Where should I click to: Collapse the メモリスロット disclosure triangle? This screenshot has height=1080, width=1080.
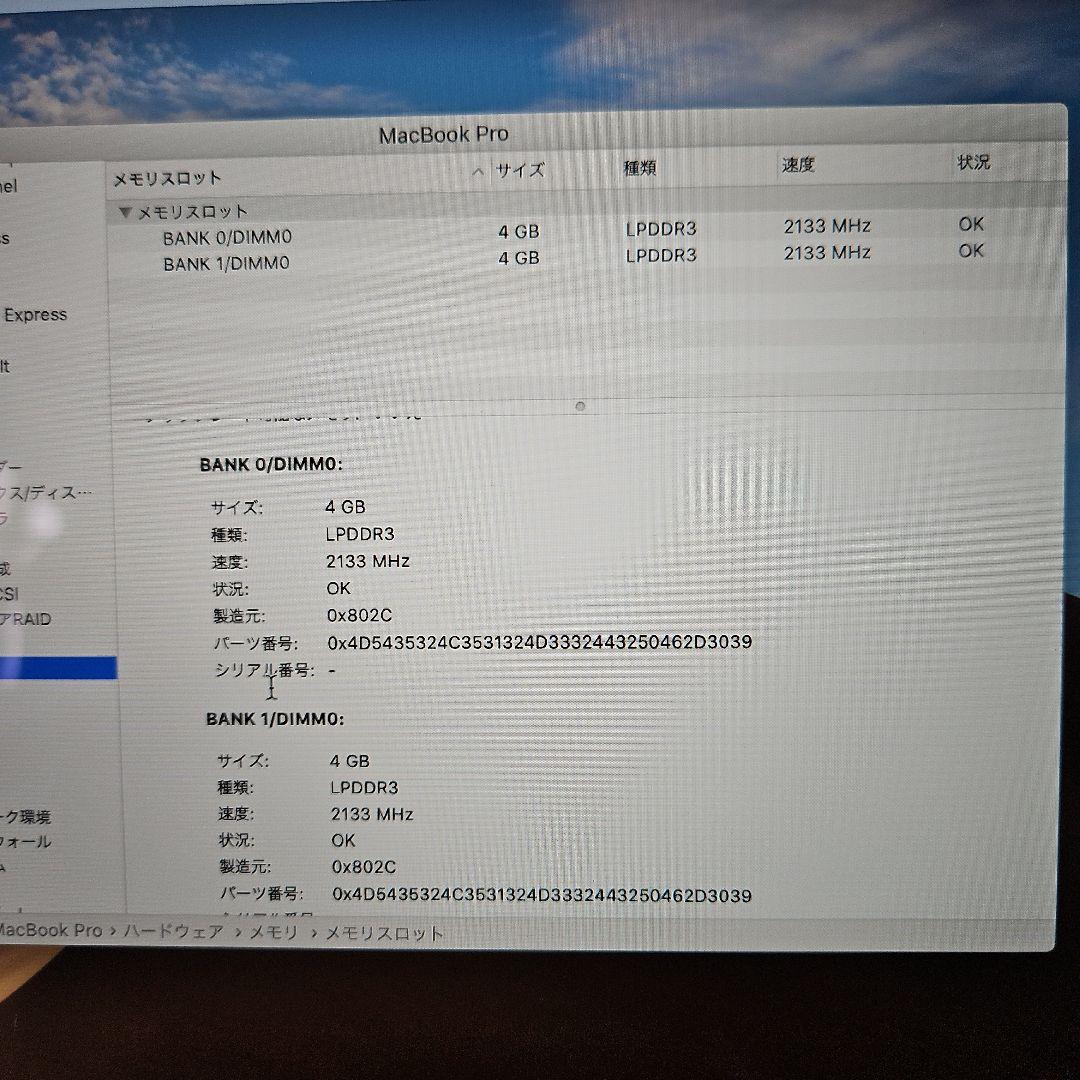coord(124,211)
